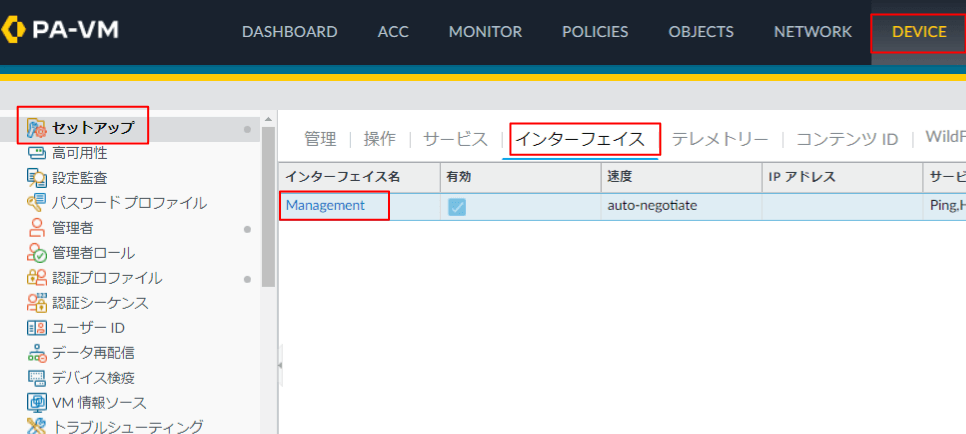Image resolution: width=966 pixels, height=434 pixels.
Task: Click the 速度 column header
Action: 681,178
